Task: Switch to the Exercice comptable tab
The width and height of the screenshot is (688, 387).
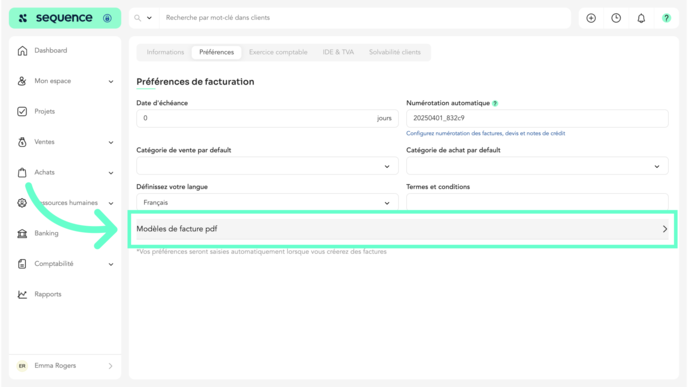Action: [x=278, y=52]
